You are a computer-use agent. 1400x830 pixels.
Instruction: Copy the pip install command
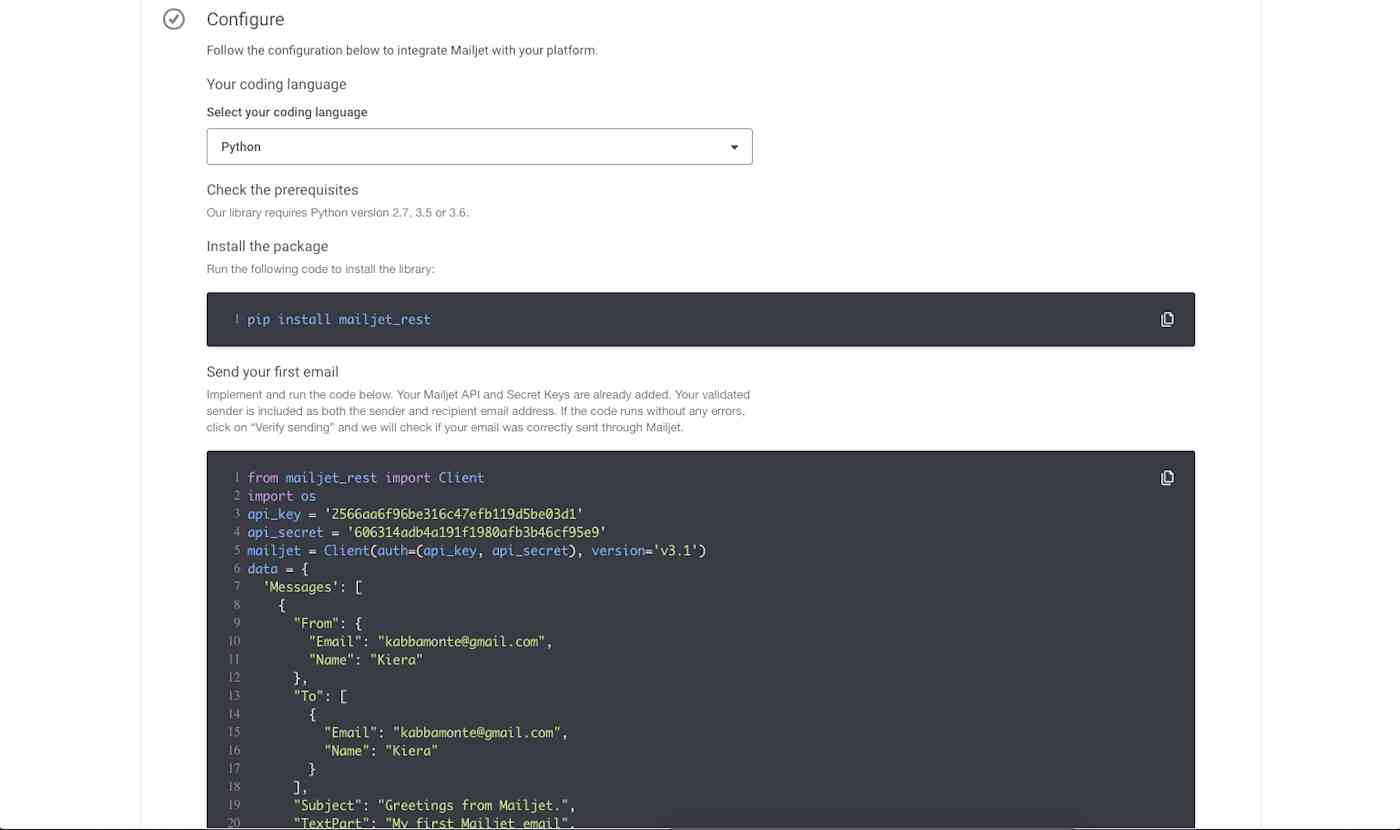[1167, 319]
